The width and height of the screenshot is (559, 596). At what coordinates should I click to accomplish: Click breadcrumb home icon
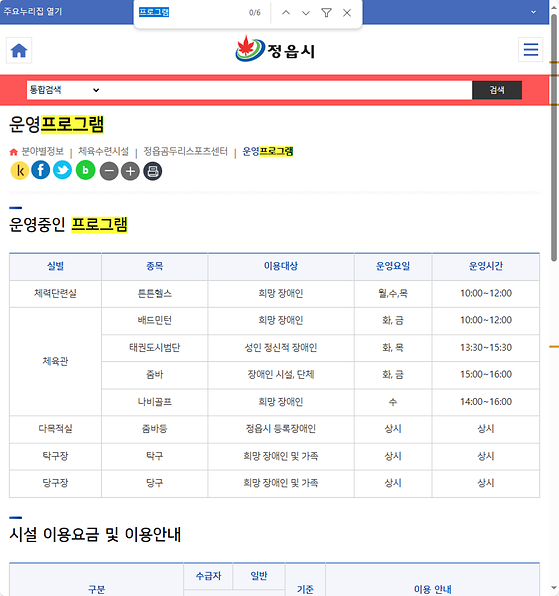(x=14, y=152)
